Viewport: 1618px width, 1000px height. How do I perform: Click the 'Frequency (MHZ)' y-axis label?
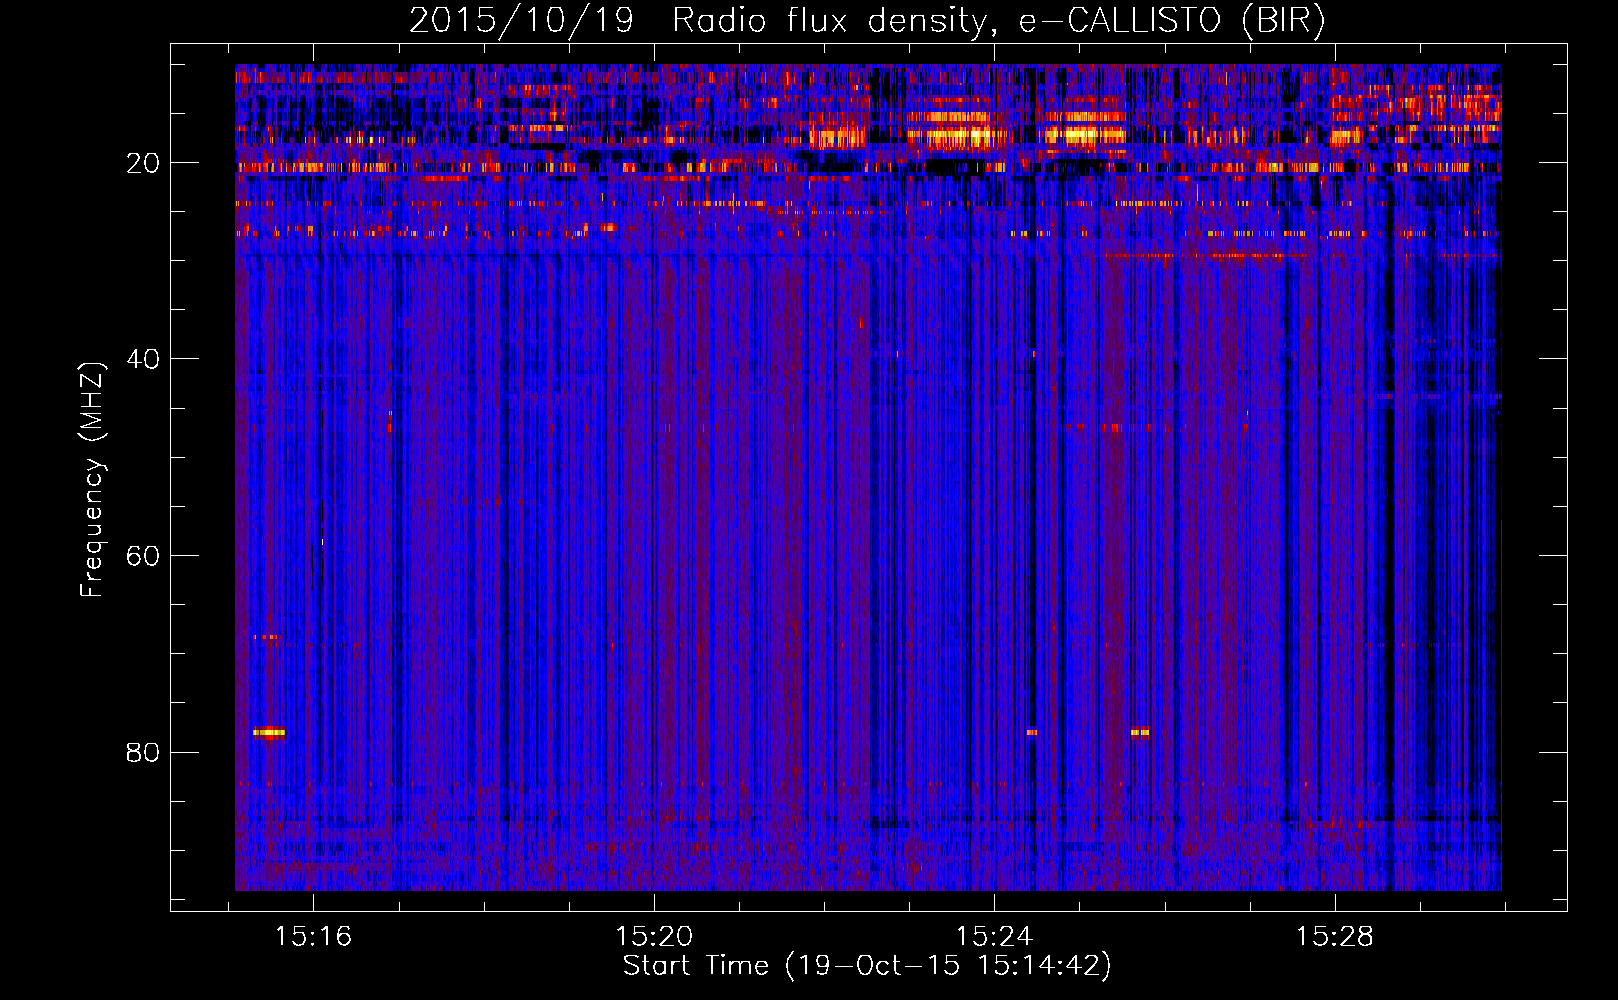[92, 480]
